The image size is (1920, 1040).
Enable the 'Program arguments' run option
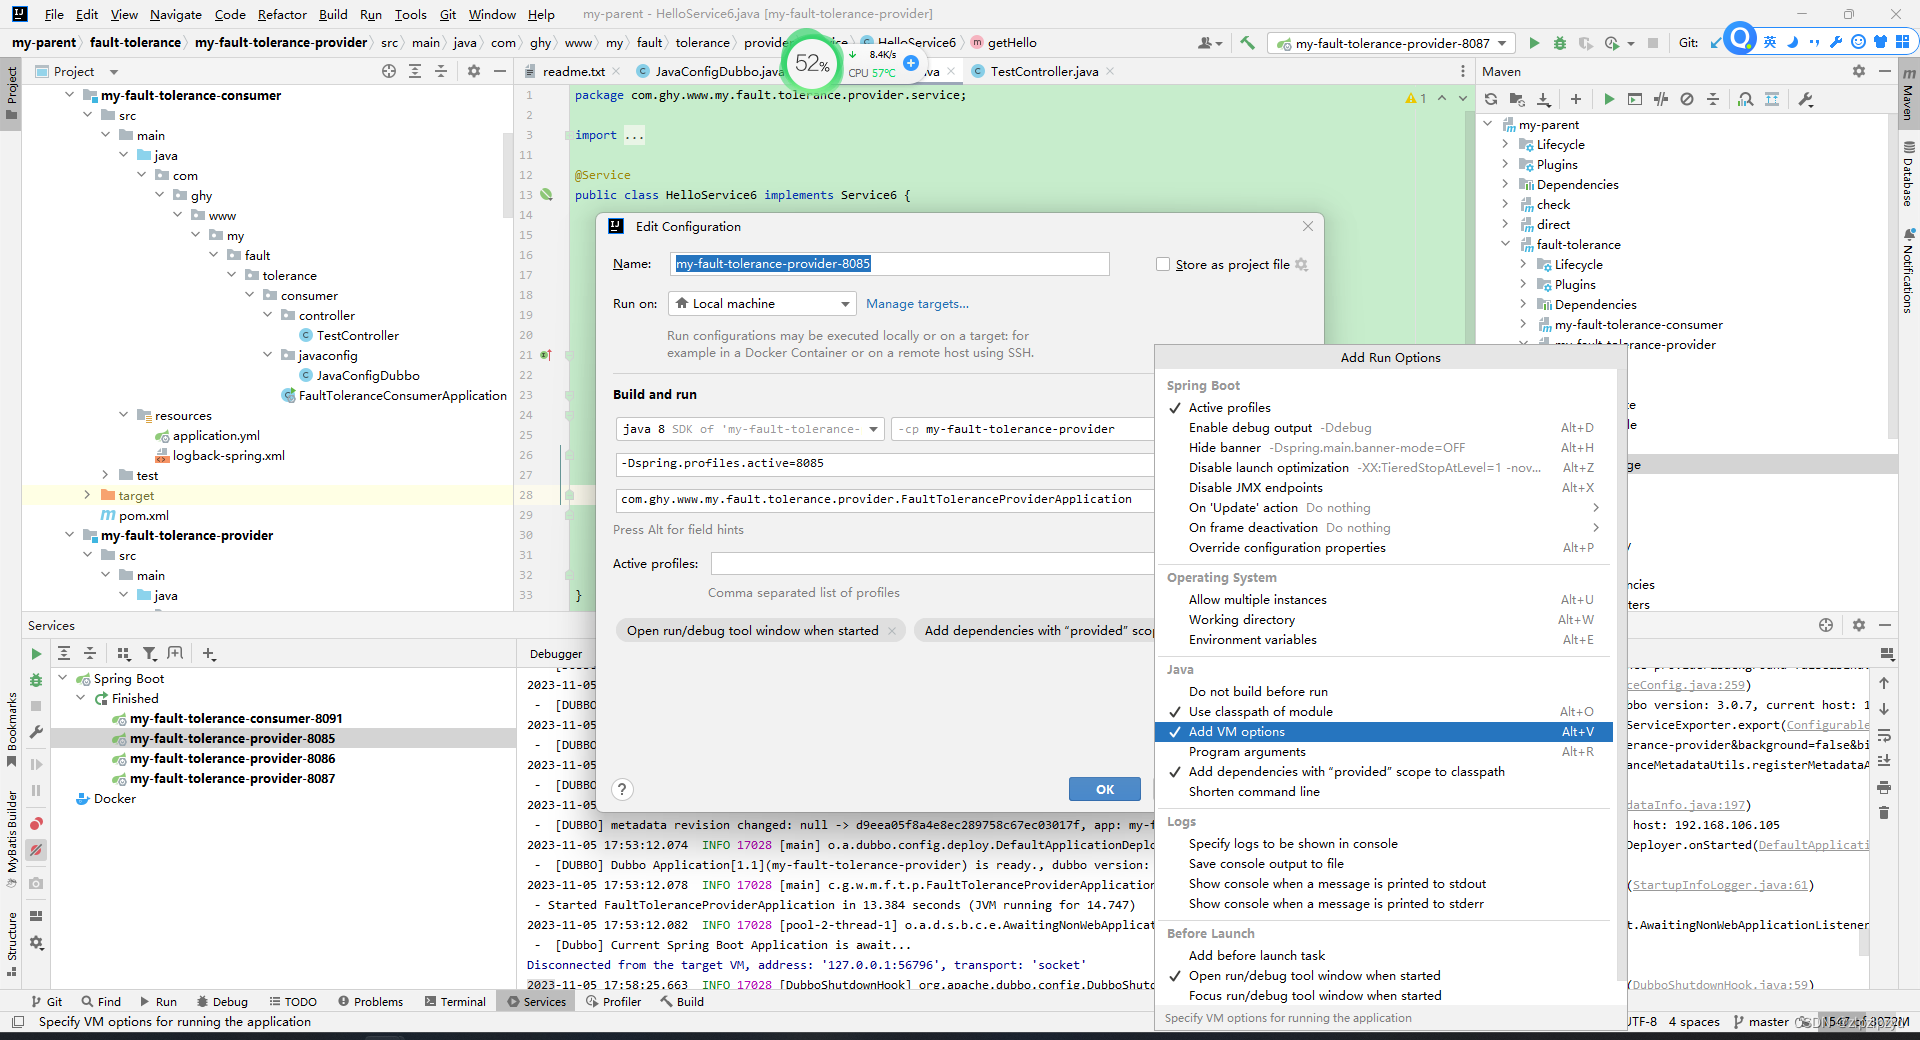[1247, 751]
